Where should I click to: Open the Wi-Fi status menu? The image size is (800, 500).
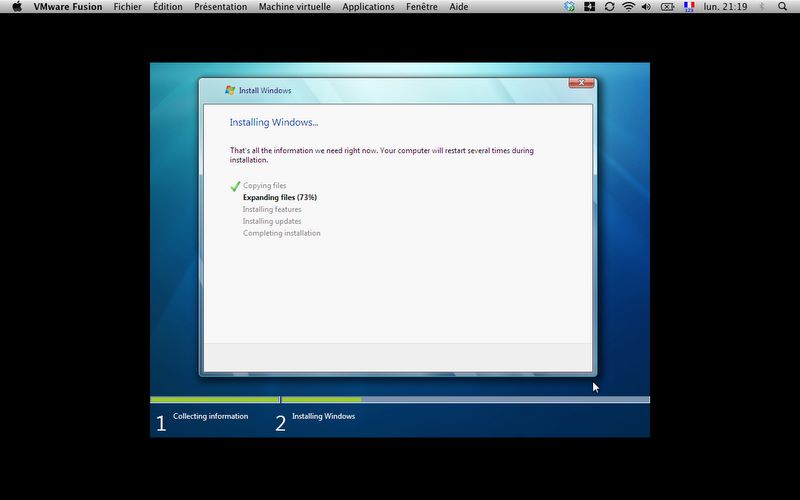(x=629, y=7)
